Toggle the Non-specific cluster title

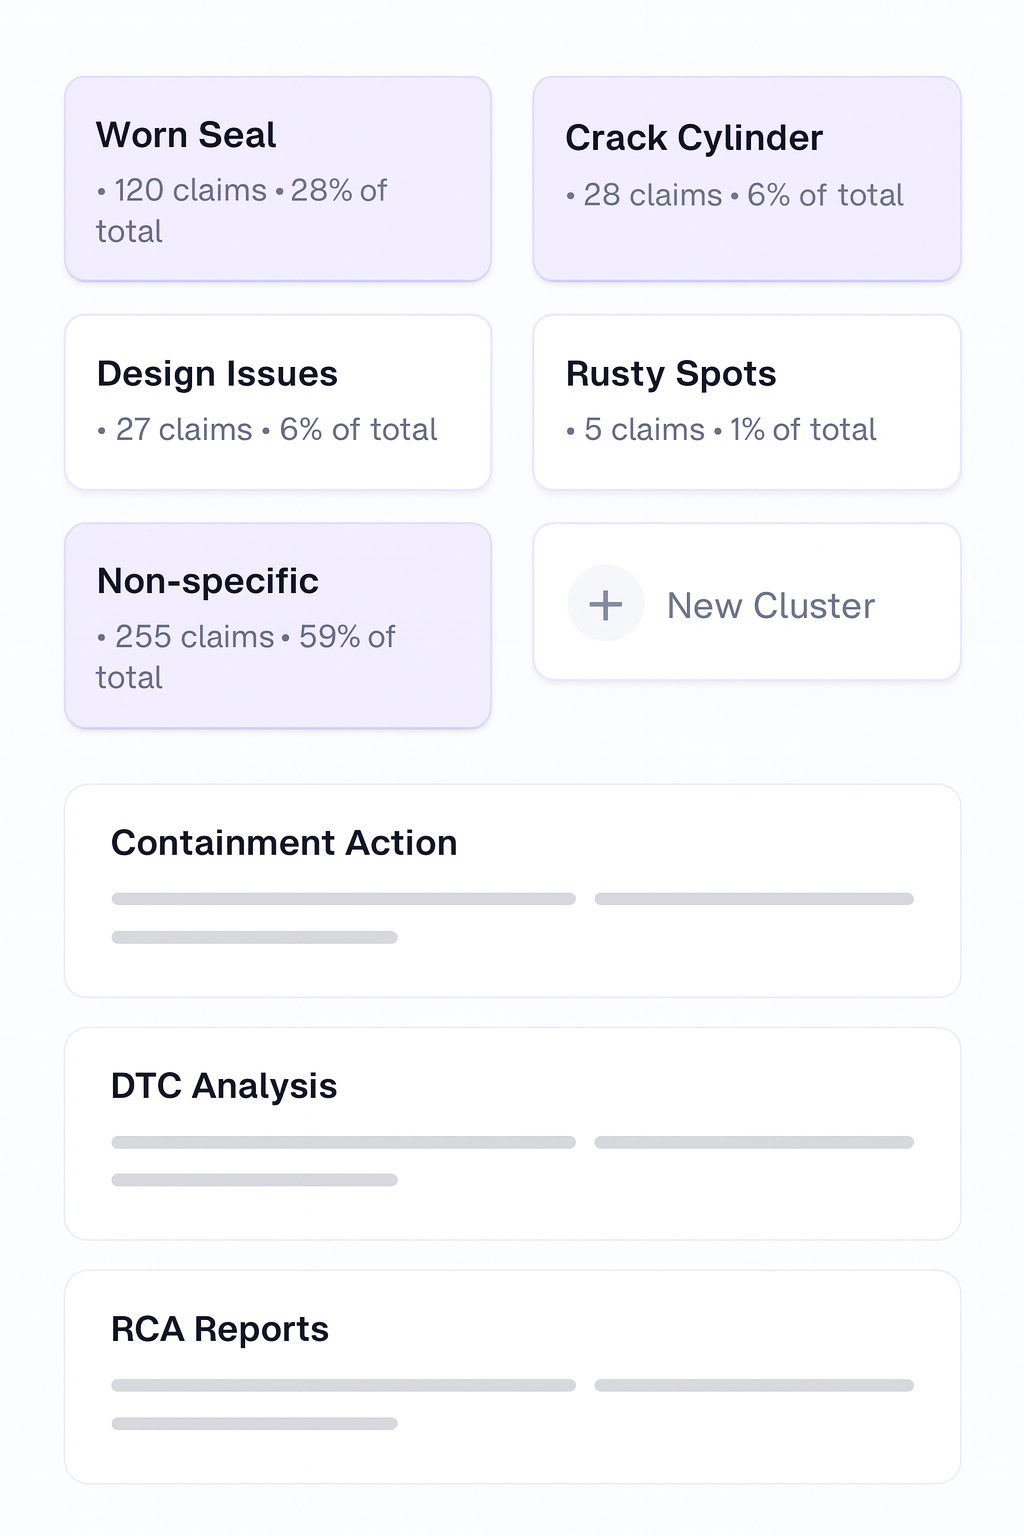(x=208, y=581)
